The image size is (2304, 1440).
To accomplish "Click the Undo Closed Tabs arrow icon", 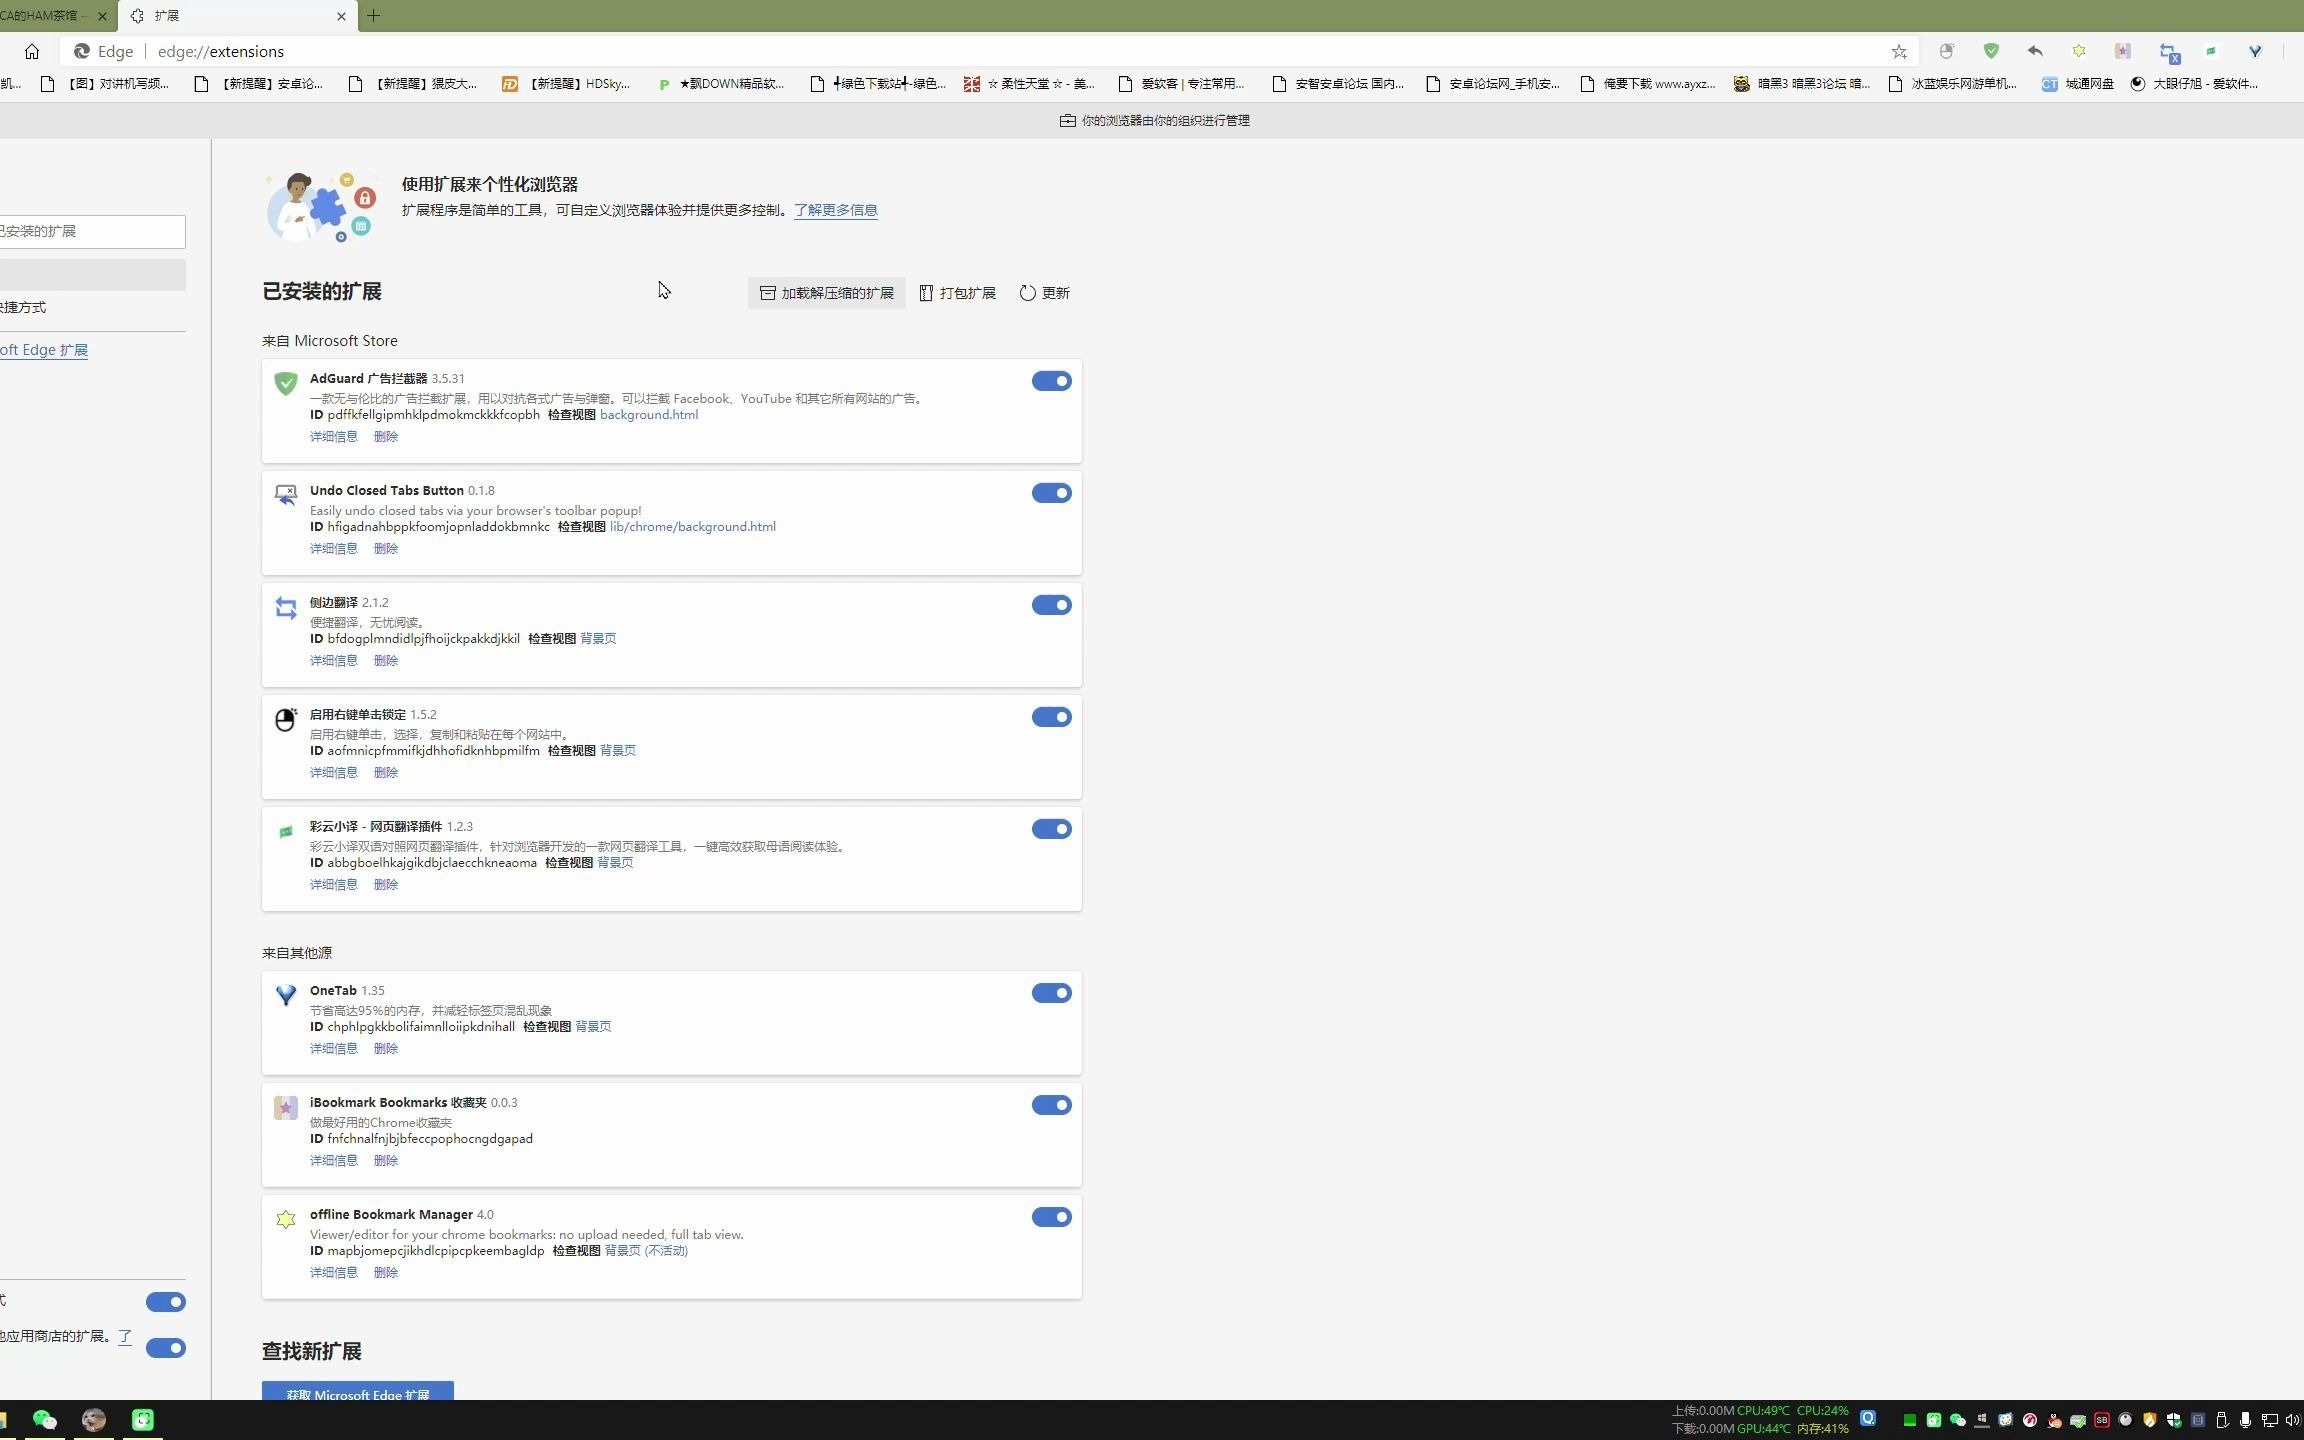I will (2035, 51).
